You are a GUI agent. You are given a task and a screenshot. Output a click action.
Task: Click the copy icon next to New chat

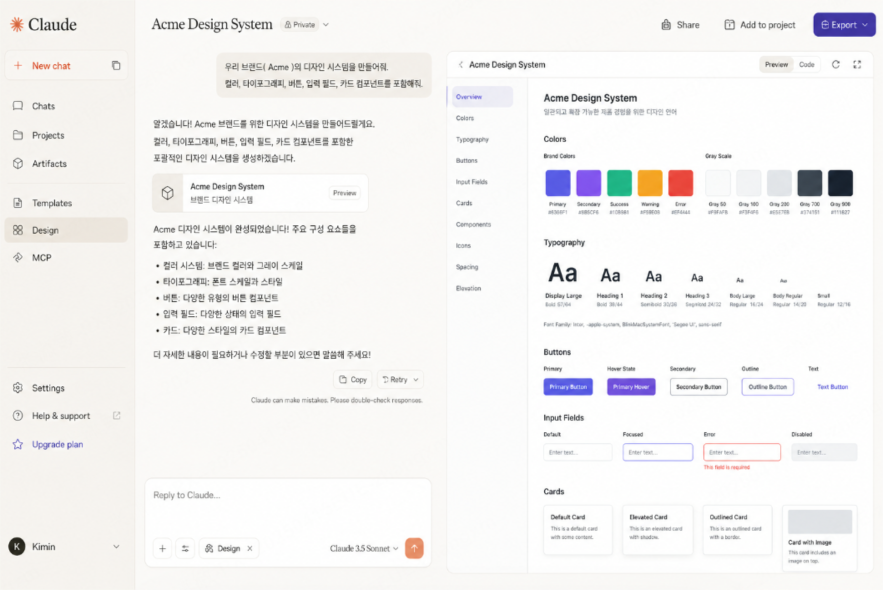pyautogui.click(x=116, y=65)
